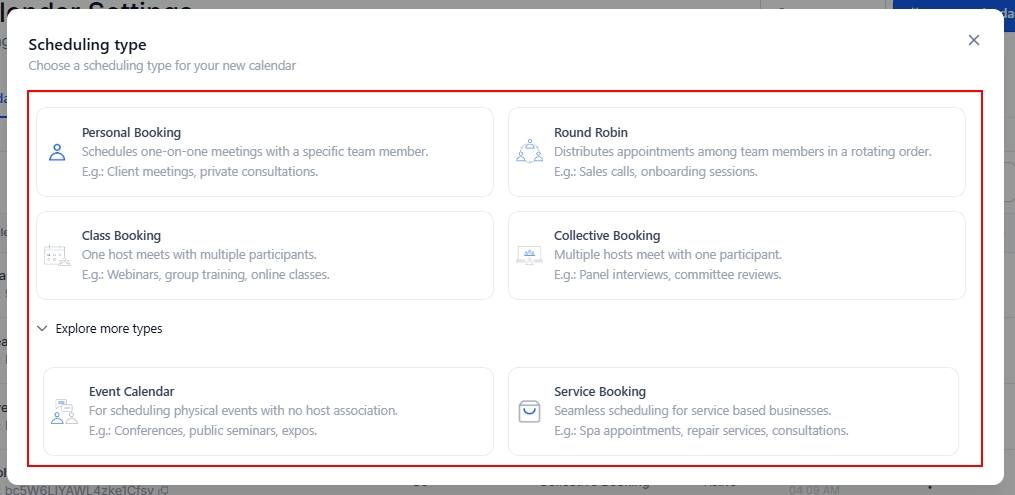Click the Round Robin rotating people icon
Image resolution: width=1015 pixels, height=495 pixels.
click(x=529, y=152)
